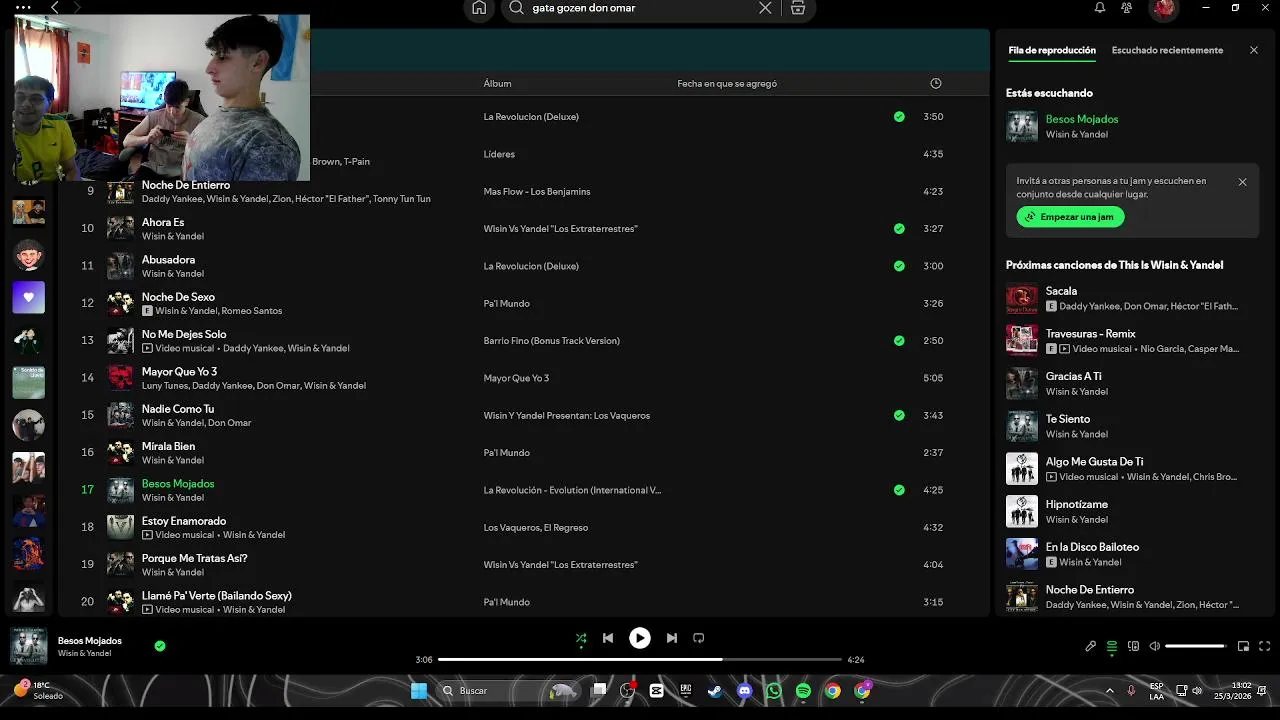Sort by Fecha en que se agregó
1280x720 pixels.
(727, 84)
